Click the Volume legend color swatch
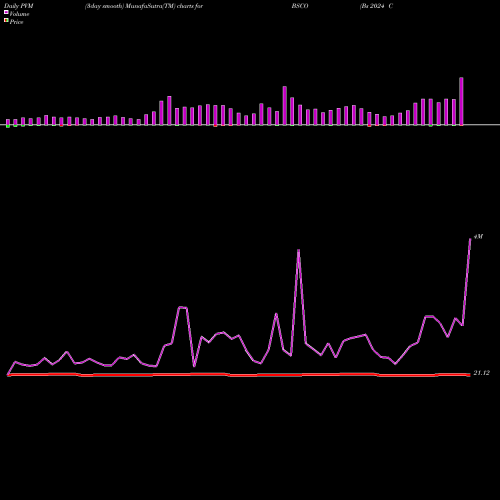500x500 pixels. (6, 12)
